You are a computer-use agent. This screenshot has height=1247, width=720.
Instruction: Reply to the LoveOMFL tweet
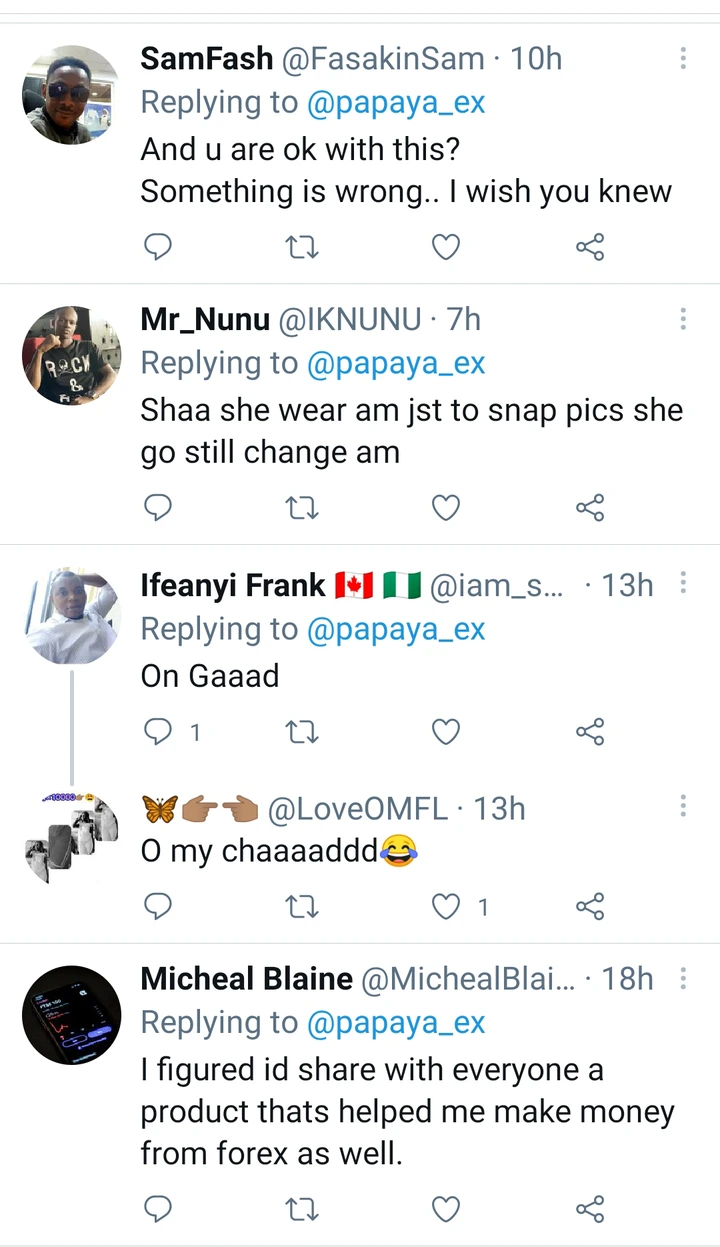[x=158, y=906]
